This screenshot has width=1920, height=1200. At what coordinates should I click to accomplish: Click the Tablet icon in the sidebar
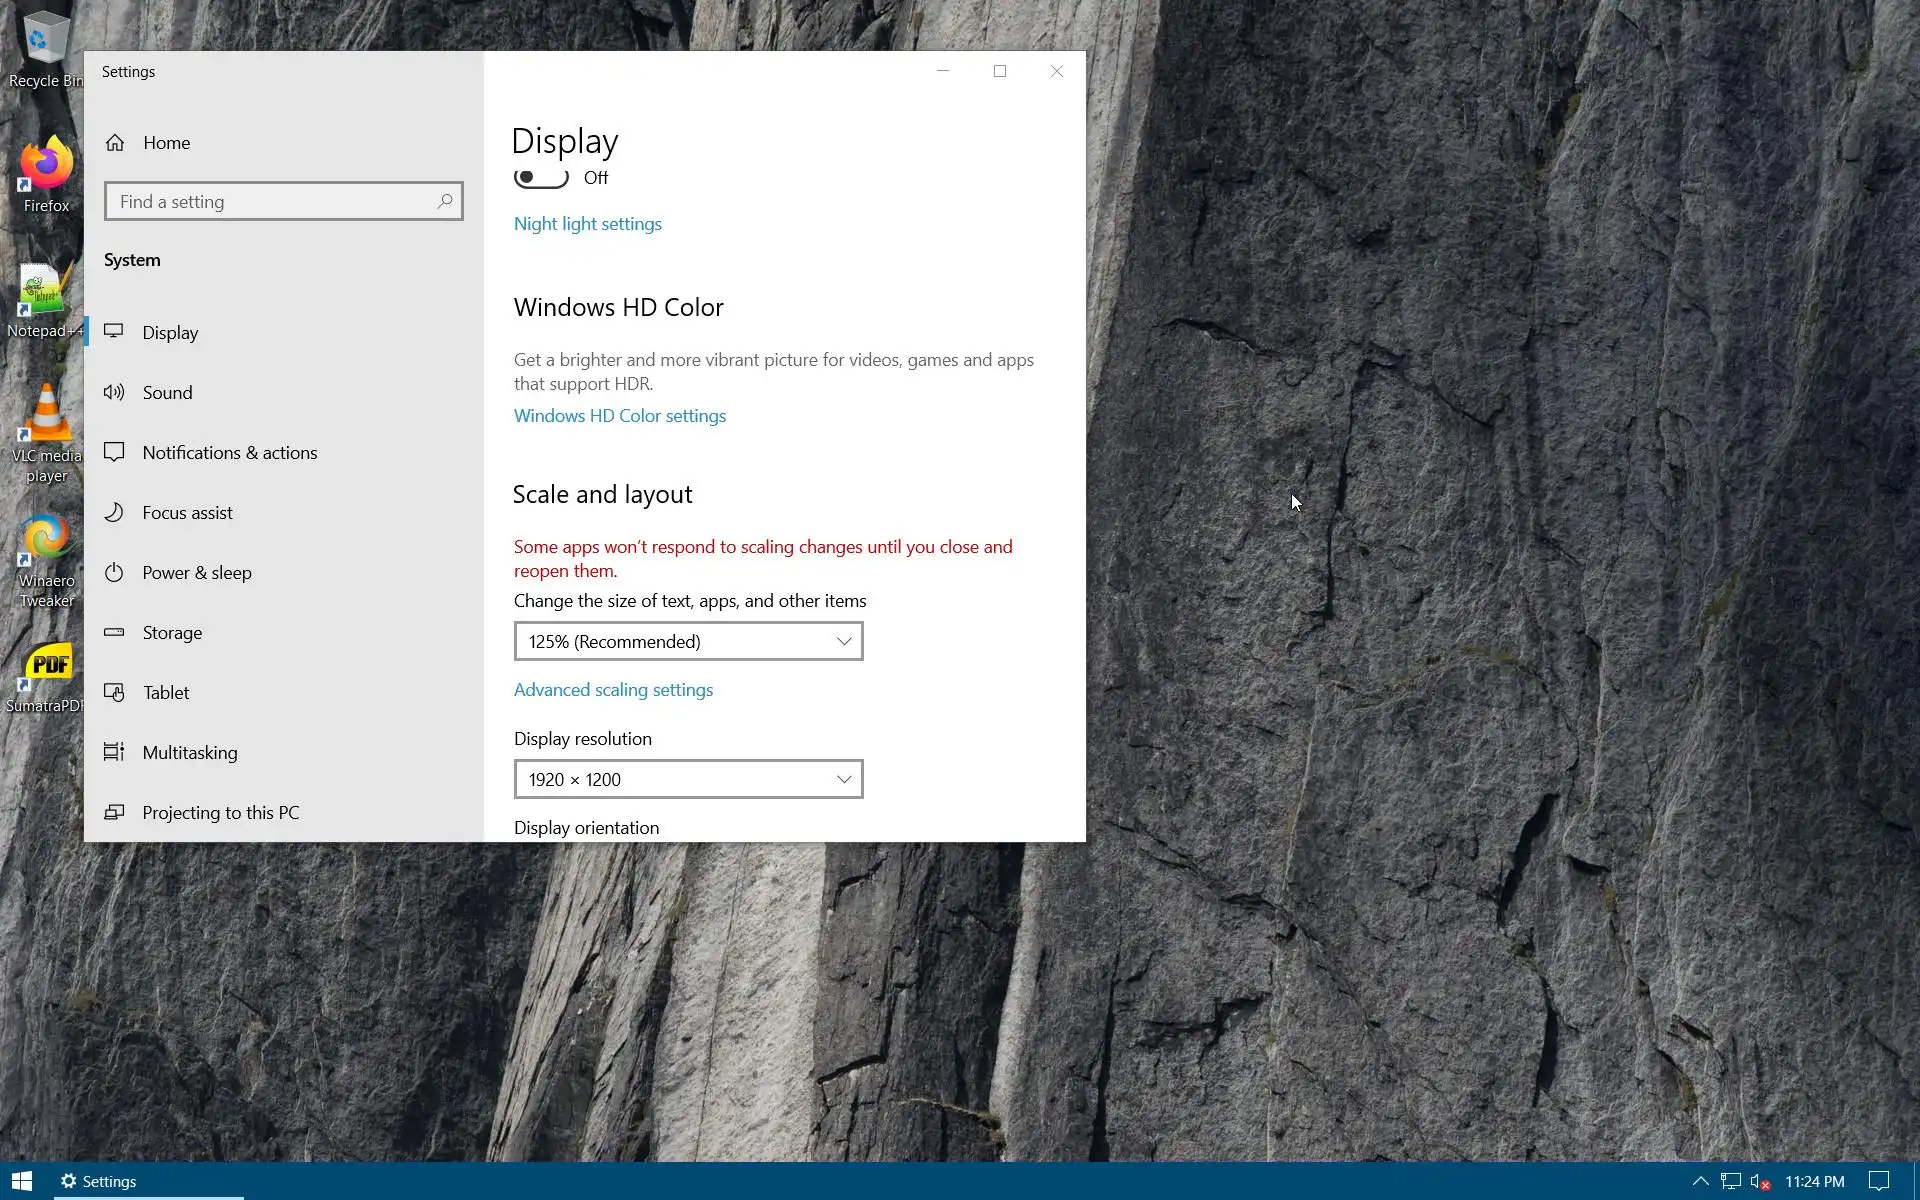click(114, 692)
